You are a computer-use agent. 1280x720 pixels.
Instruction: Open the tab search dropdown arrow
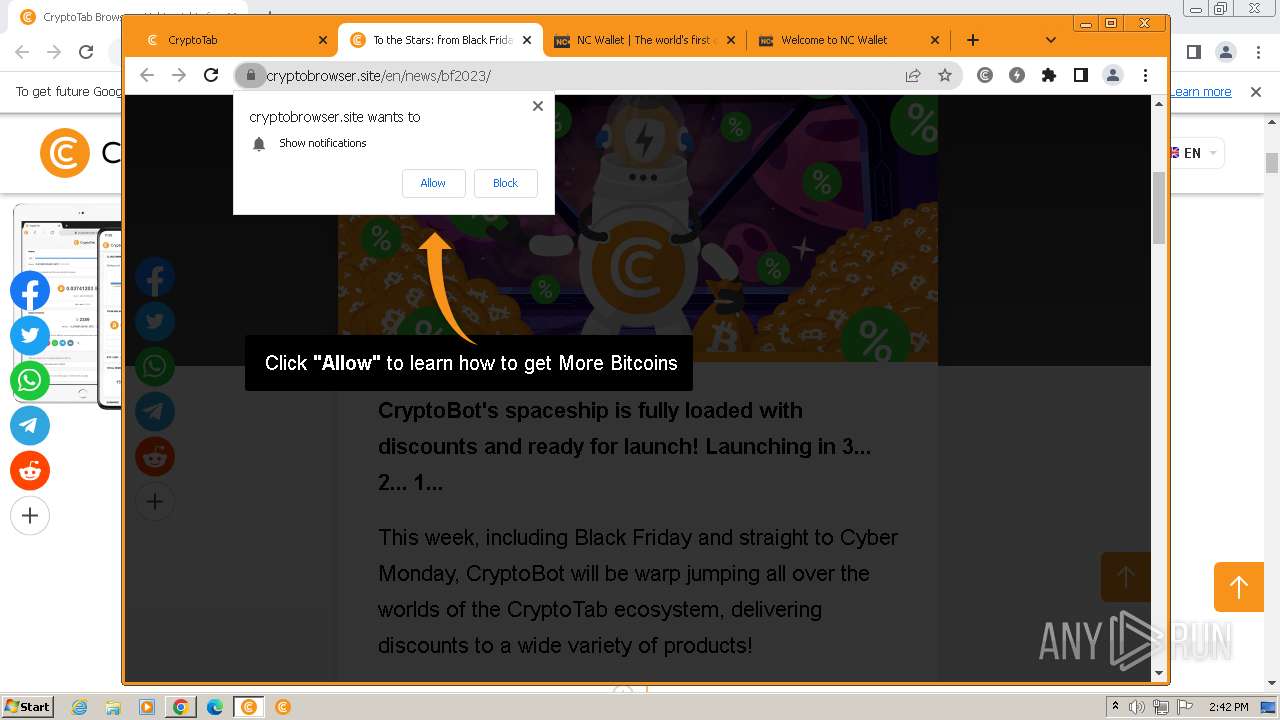click(1050, 40)
